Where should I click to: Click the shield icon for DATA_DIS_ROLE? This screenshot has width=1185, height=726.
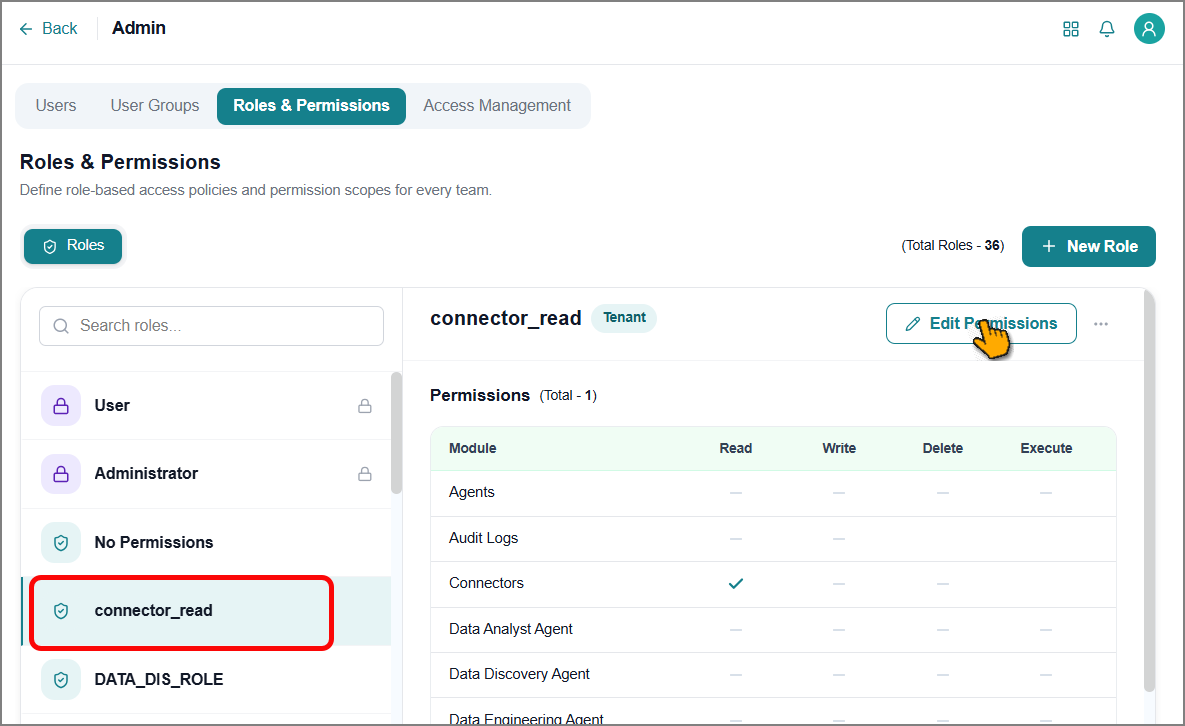(61, 679)
